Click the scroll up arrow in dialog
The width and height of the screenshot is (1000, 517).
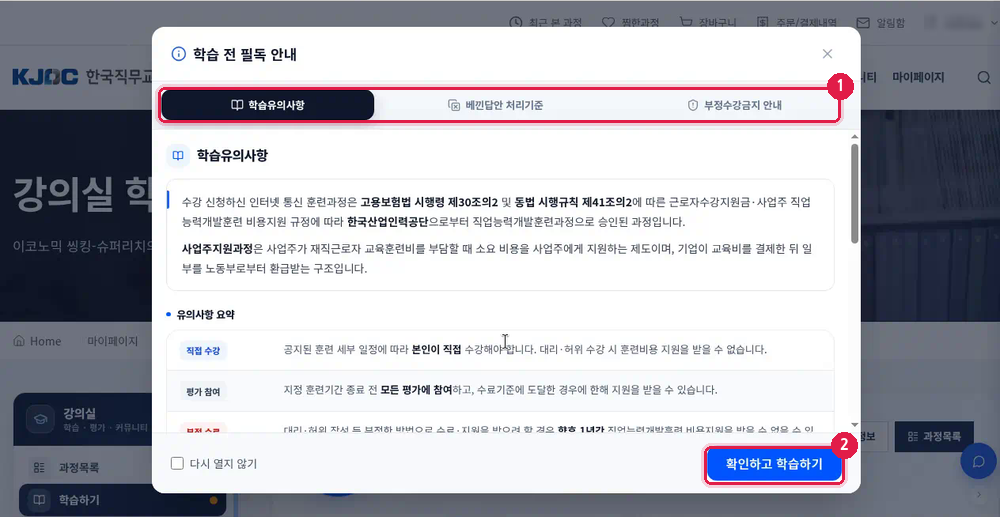(x=855, y=136)
